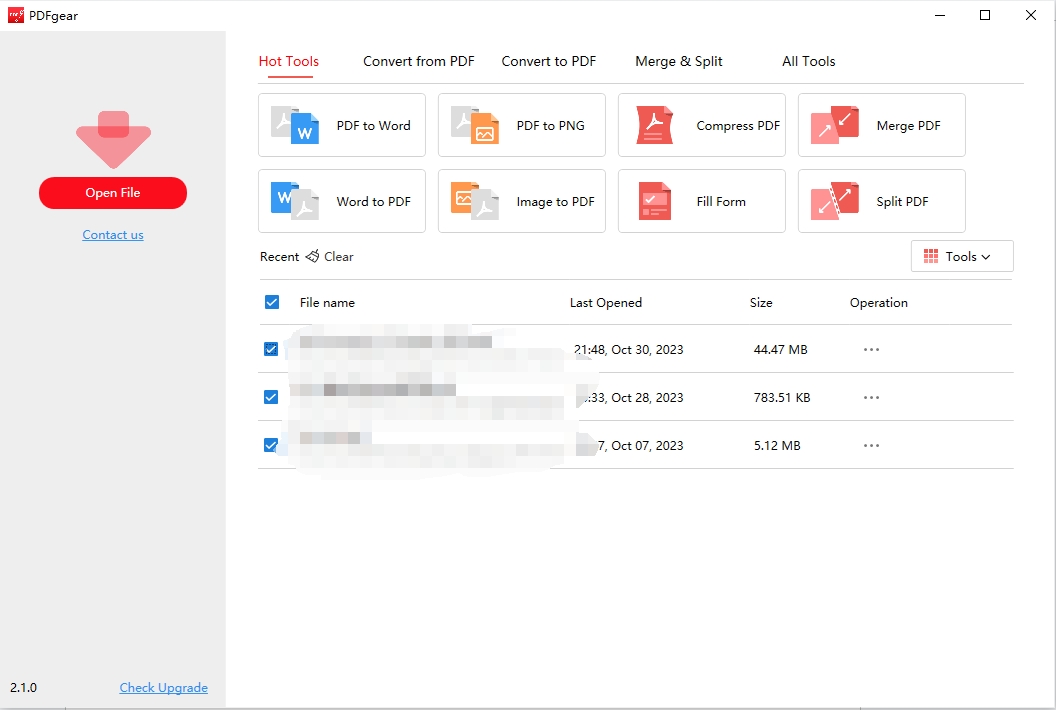Follow the Check Upgrade link
This screenshot has width=1056, height=710.
[163, 687]
